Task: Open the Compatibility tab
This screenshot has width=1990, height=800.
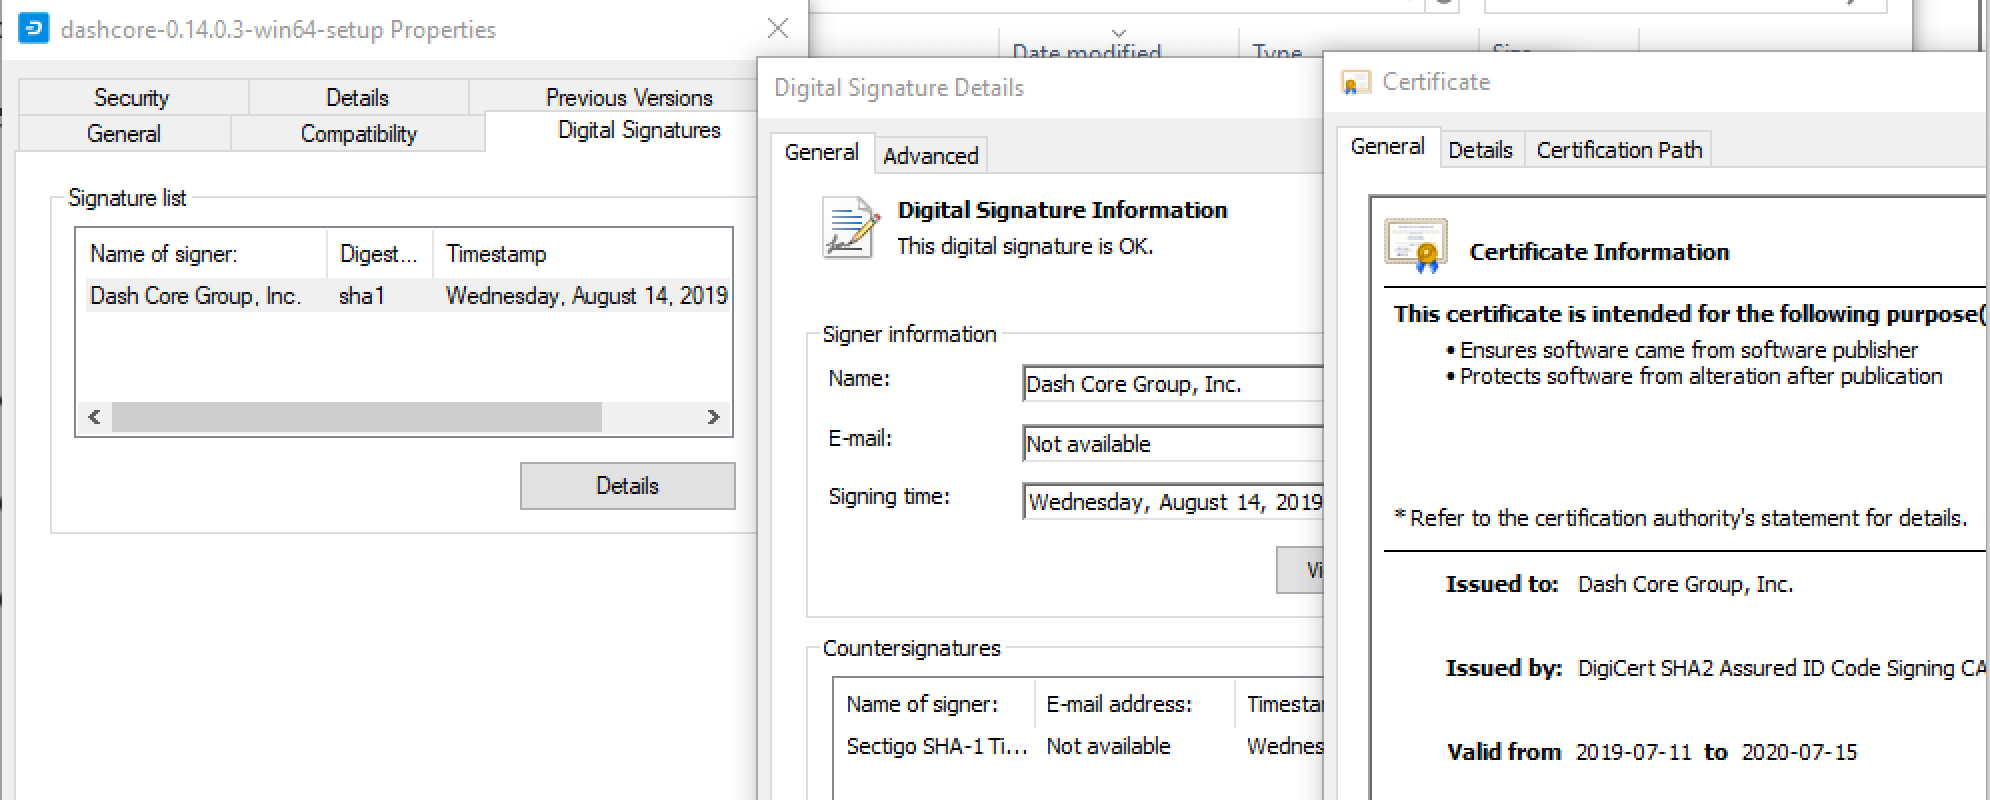Action: click(359, 133)
